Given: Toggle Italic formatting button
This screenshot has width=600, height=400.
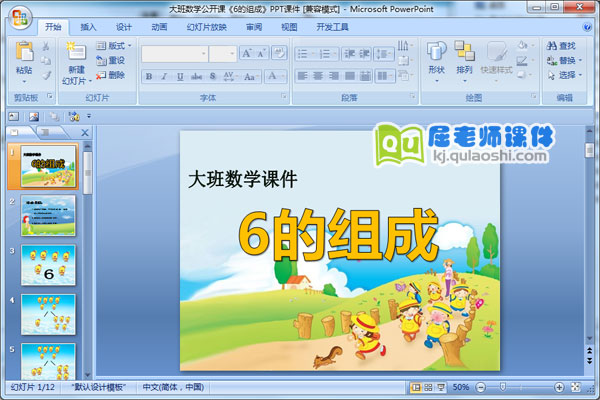Looking at the screenshot, I should point(165,76).
